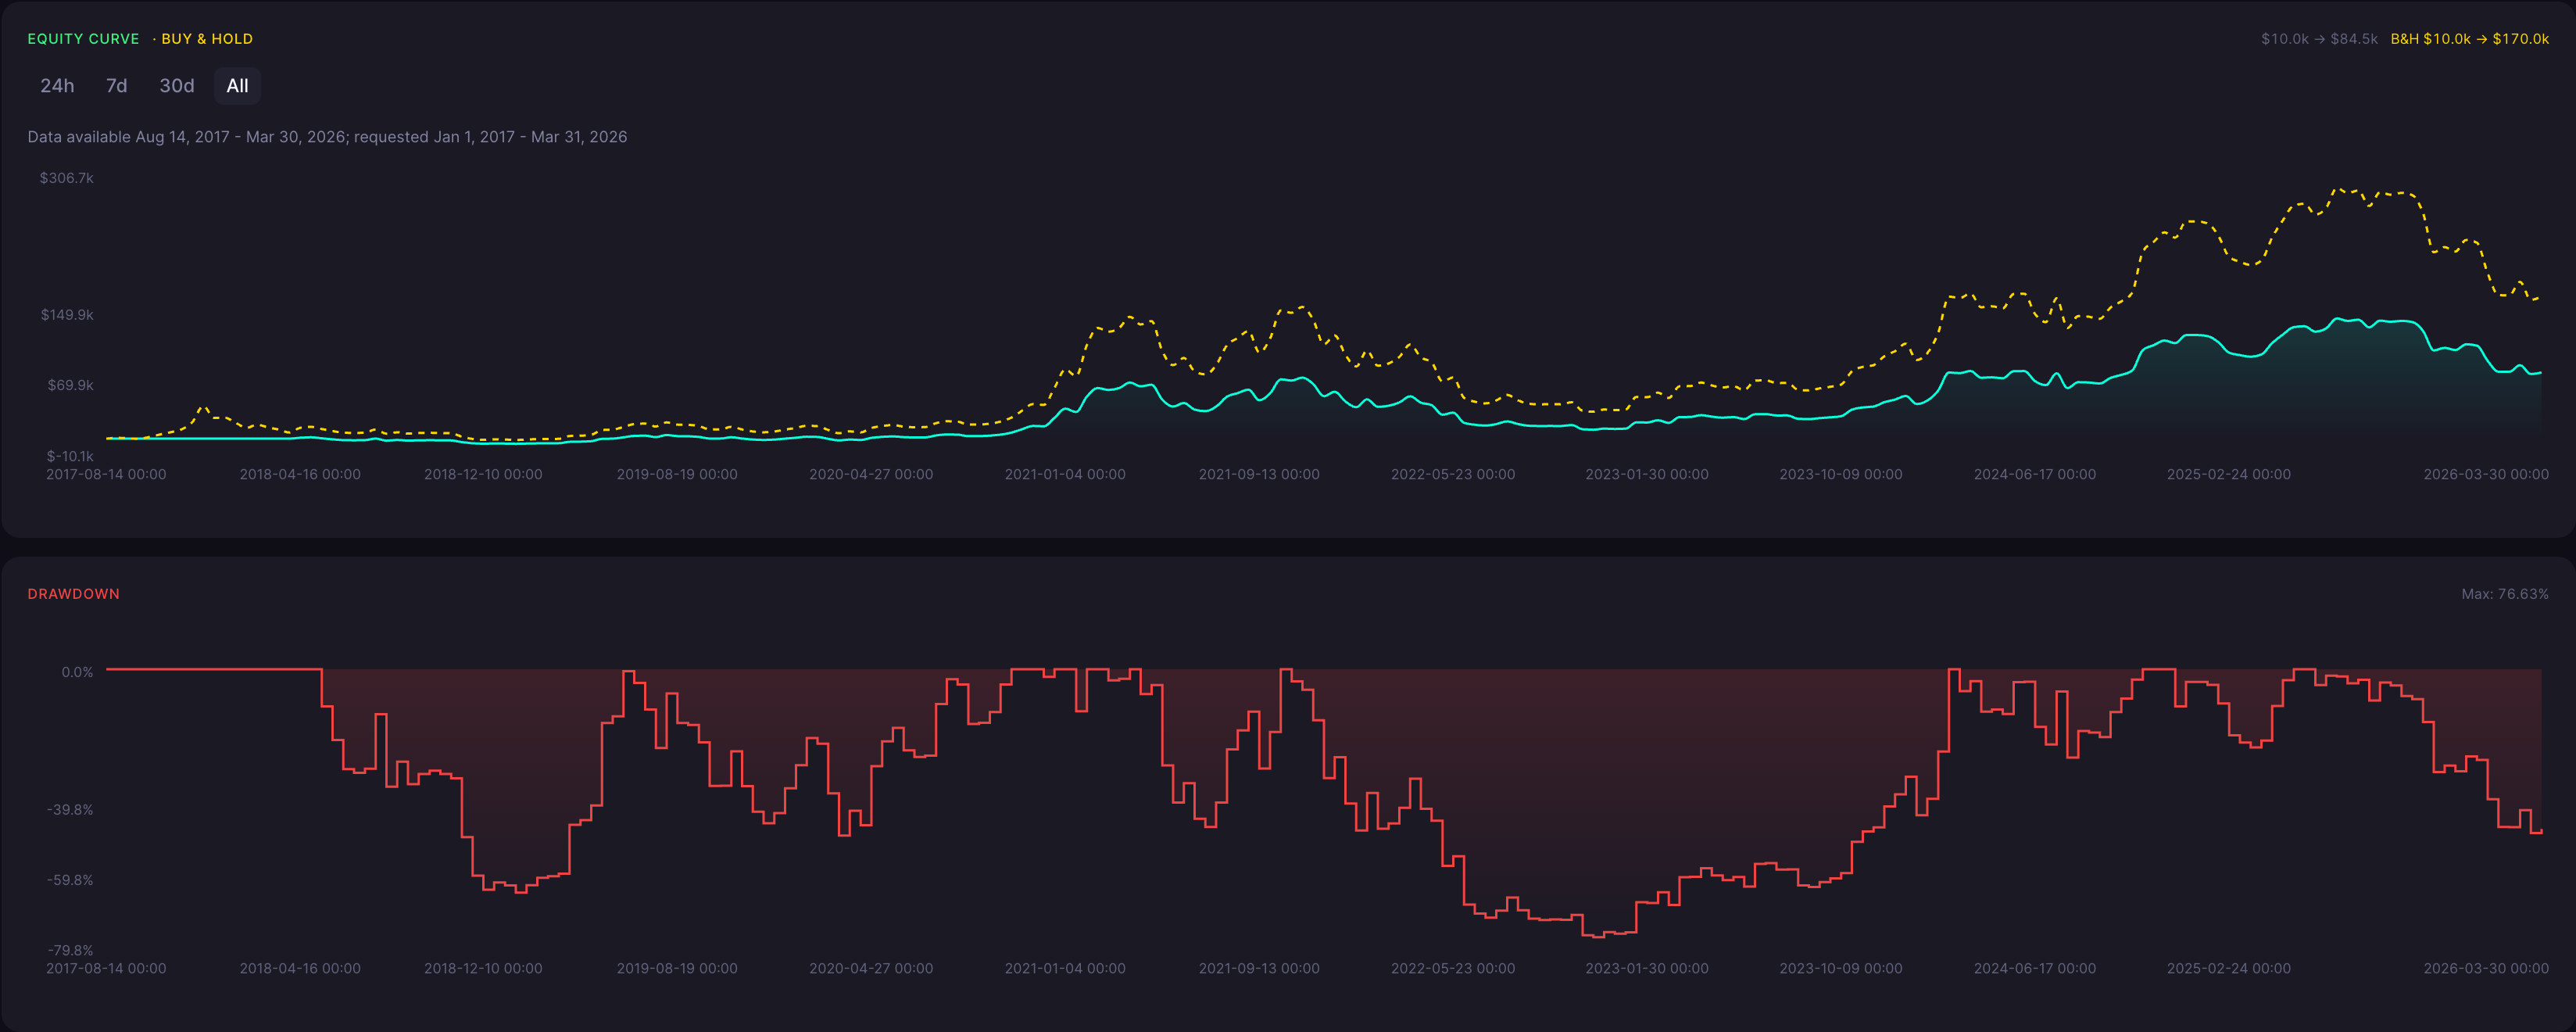Click drawdown chart date 2025-02-24 00:00
This screenshot has width=2576, height=1032.
tap(2229, 969)
